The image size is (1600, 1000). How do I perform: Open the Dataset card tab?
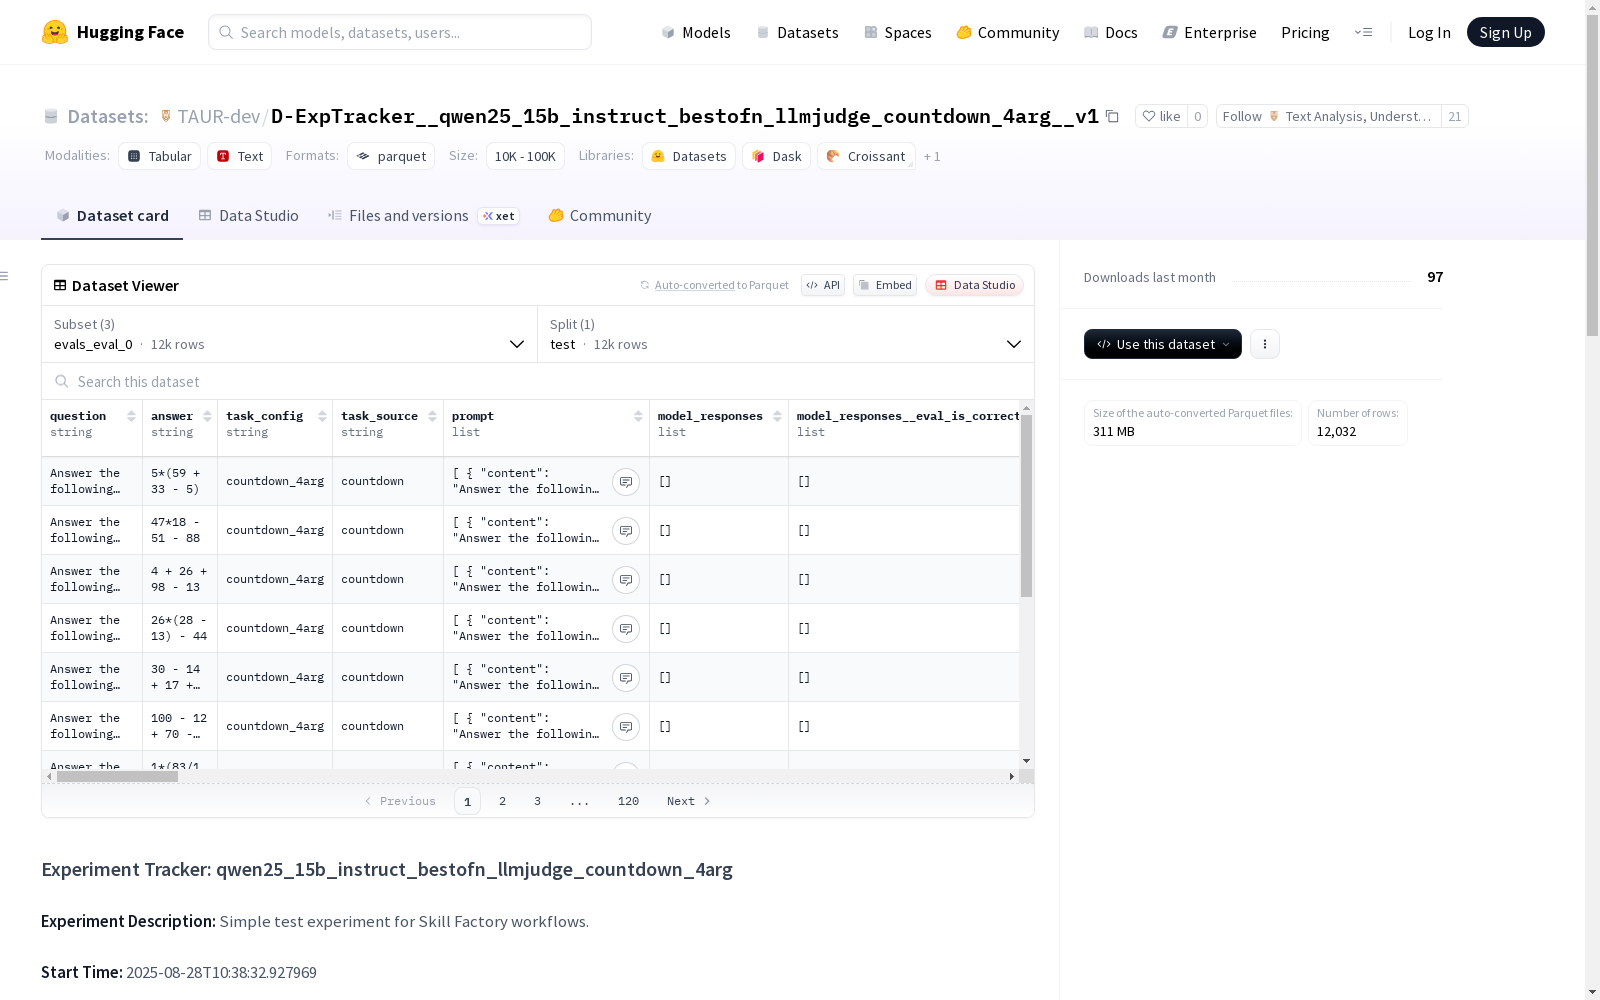pos(112,216)
